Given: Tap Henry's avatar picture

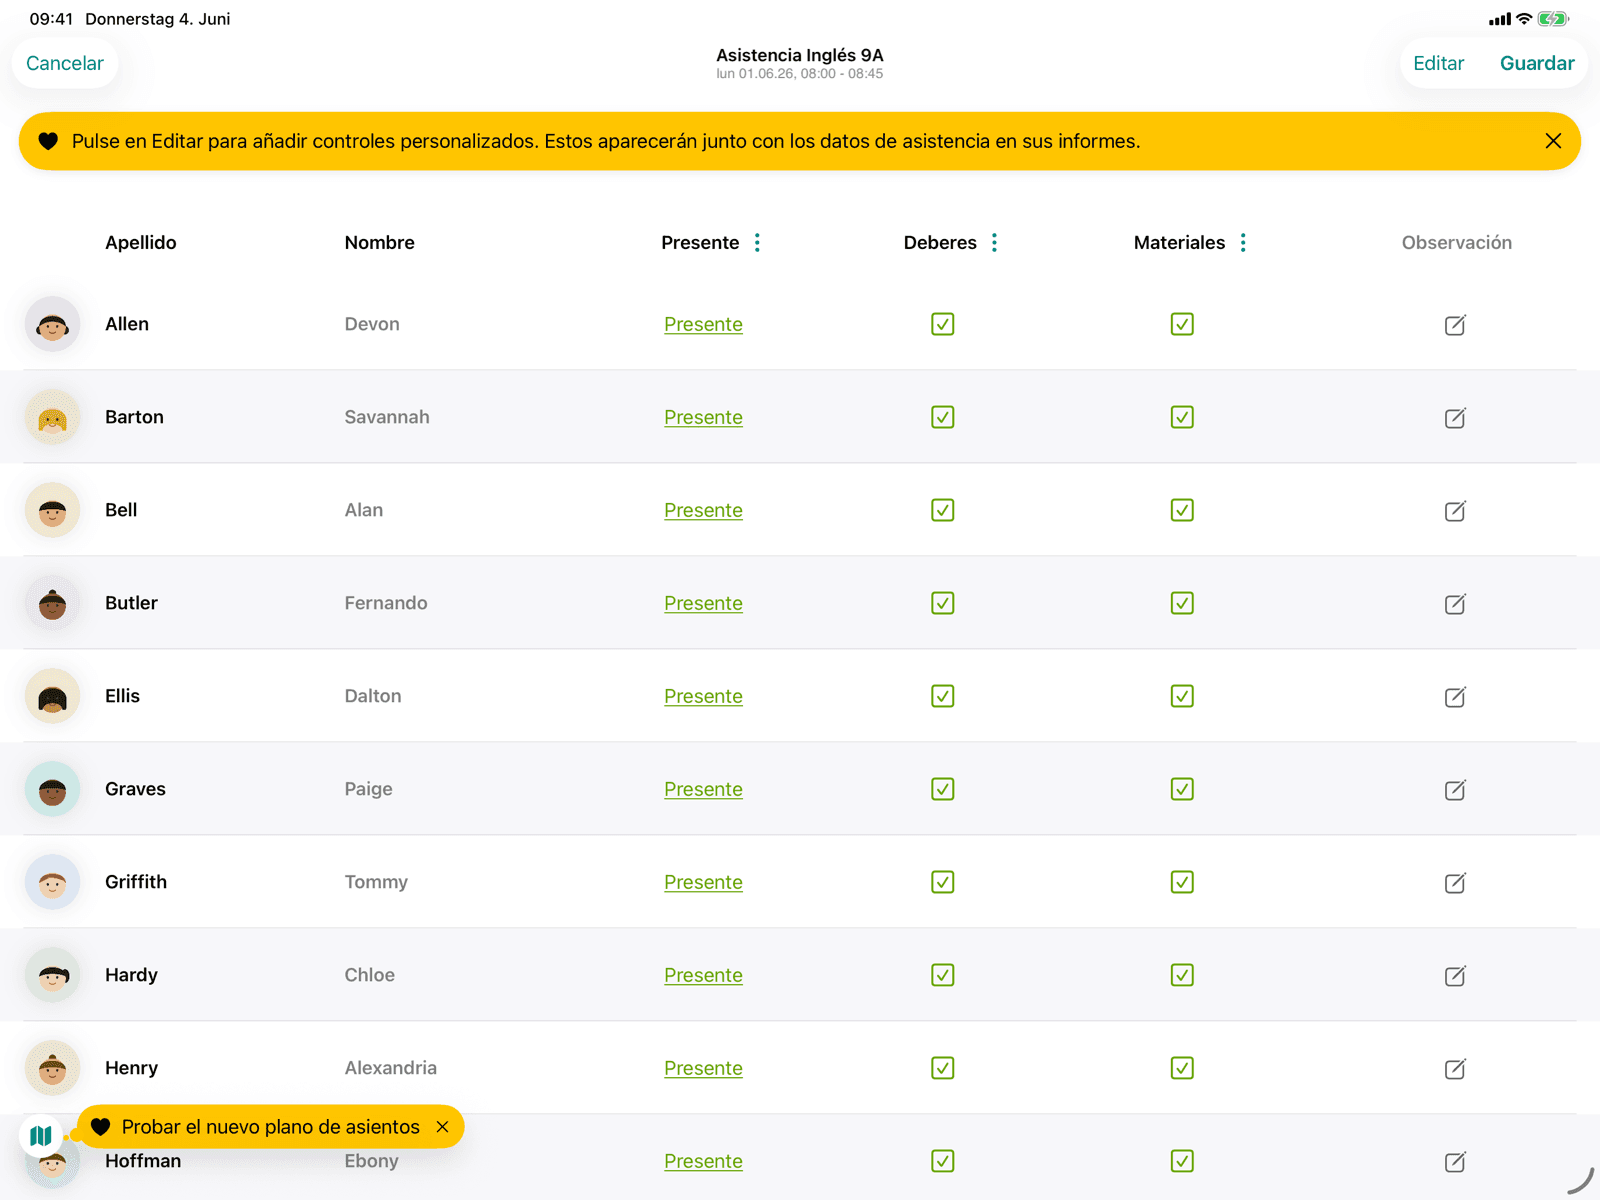Looking at the screenshot, I should (x=52, y=1068).
